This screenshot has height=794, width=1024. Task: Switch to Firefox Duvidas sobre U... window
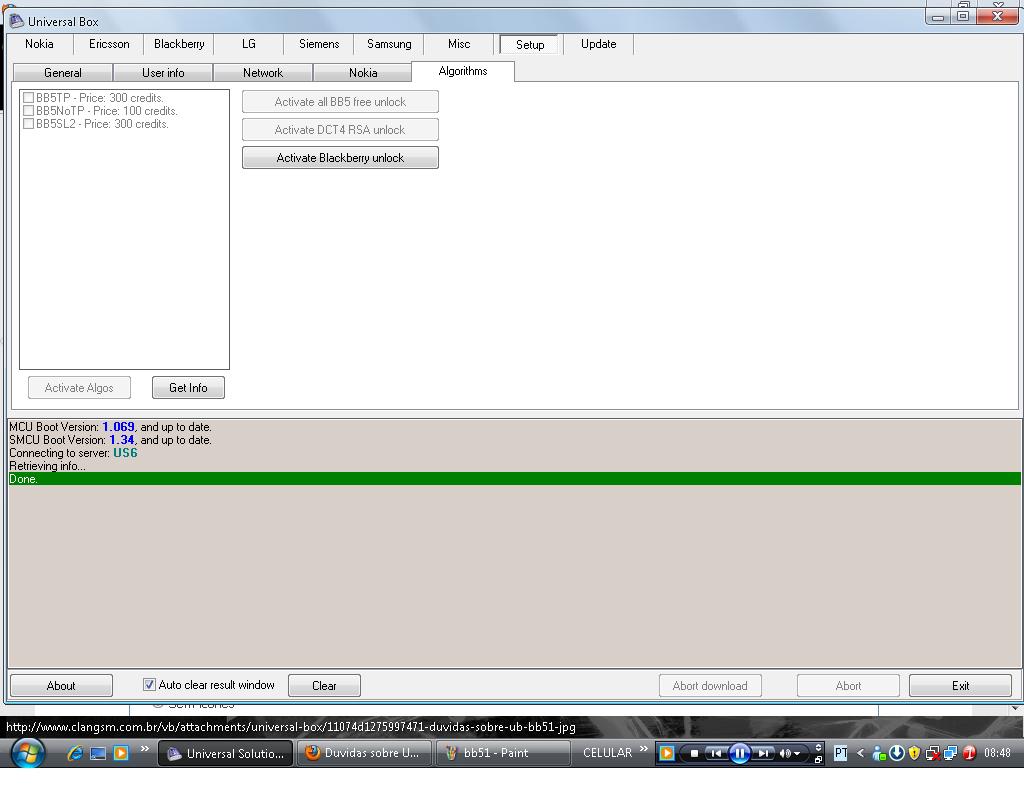pos(364,753)
